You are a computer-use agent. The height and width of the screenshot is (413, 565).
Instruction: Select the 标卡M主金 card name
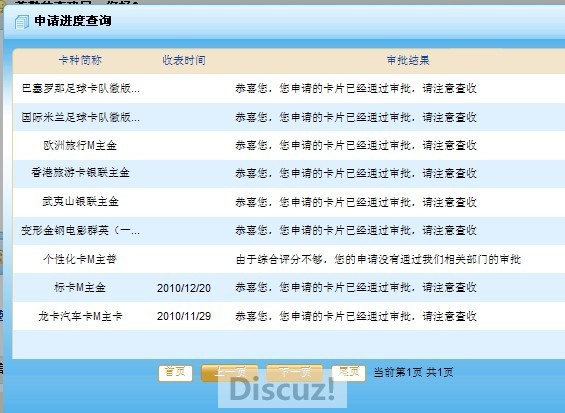coord(80,287)
